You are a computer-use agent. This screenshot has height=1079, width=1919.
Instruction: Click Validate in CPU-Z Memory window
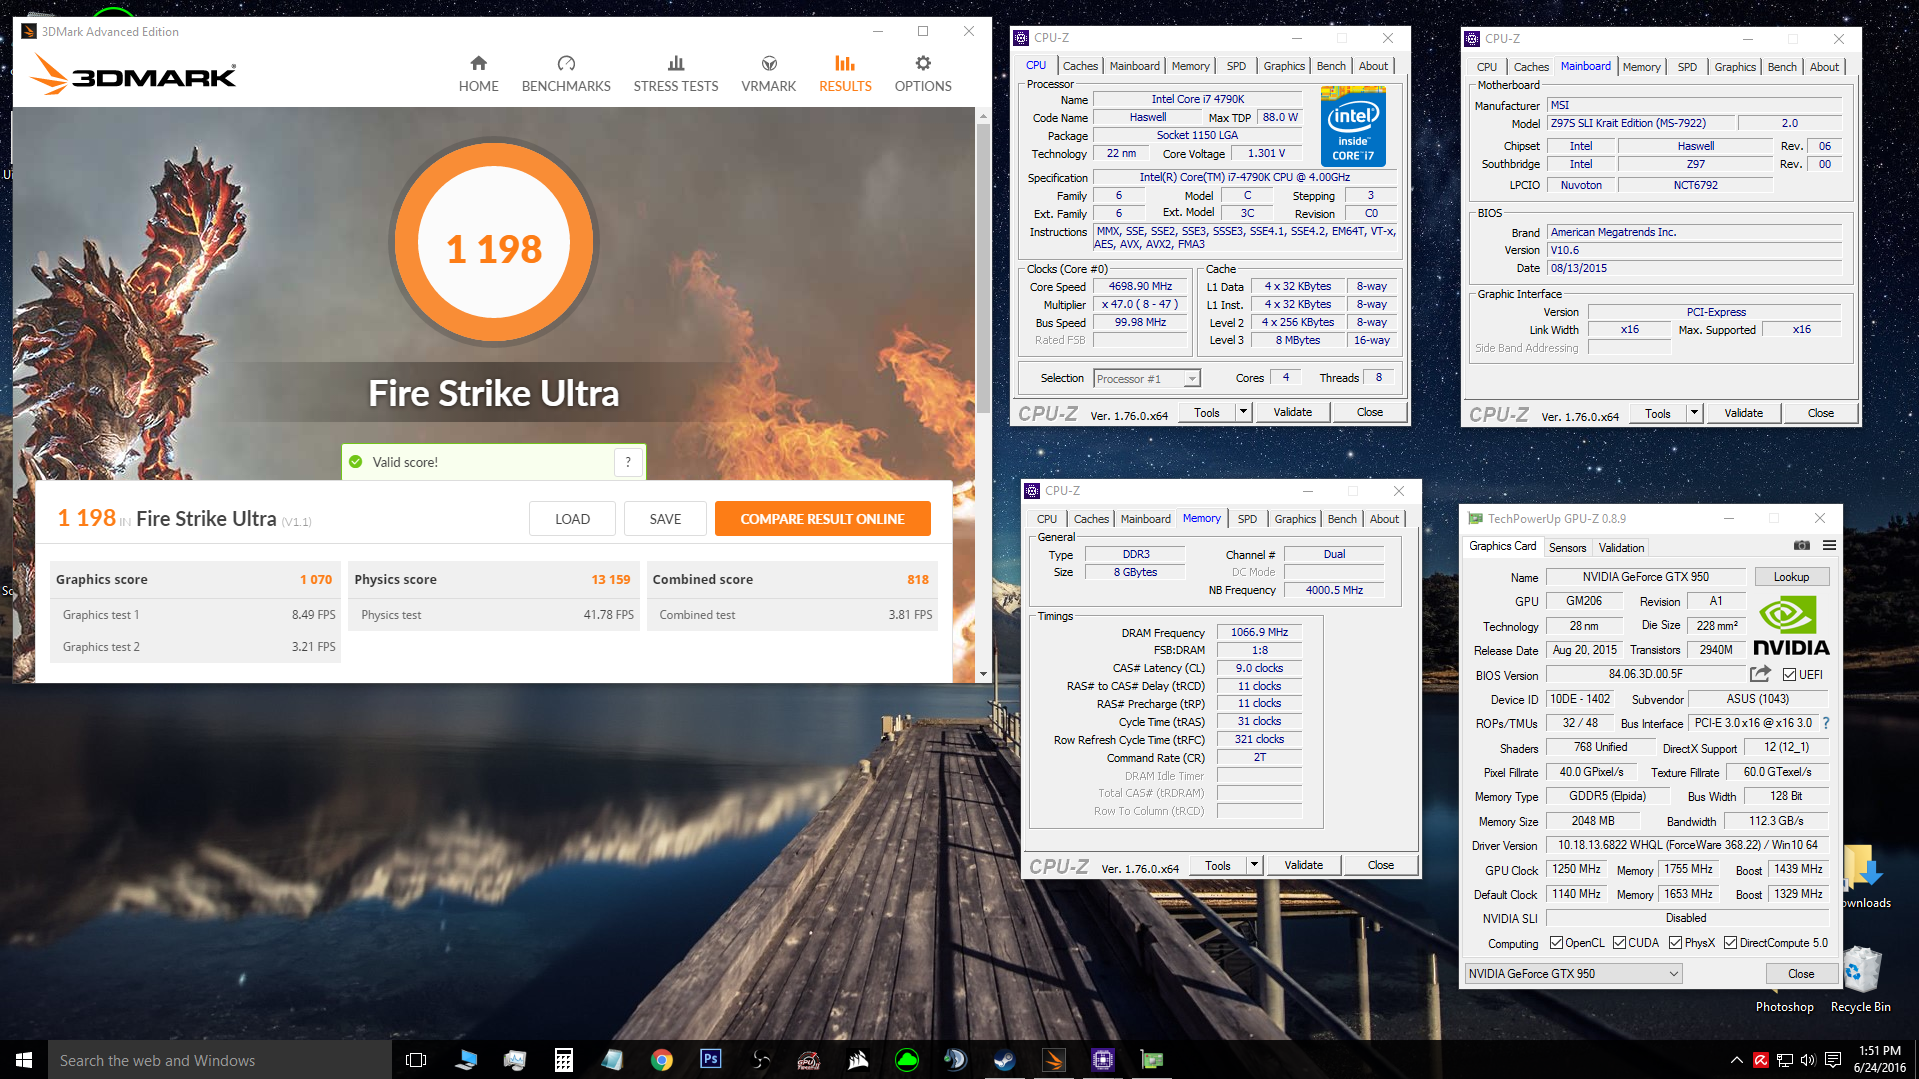(1303, 865)
